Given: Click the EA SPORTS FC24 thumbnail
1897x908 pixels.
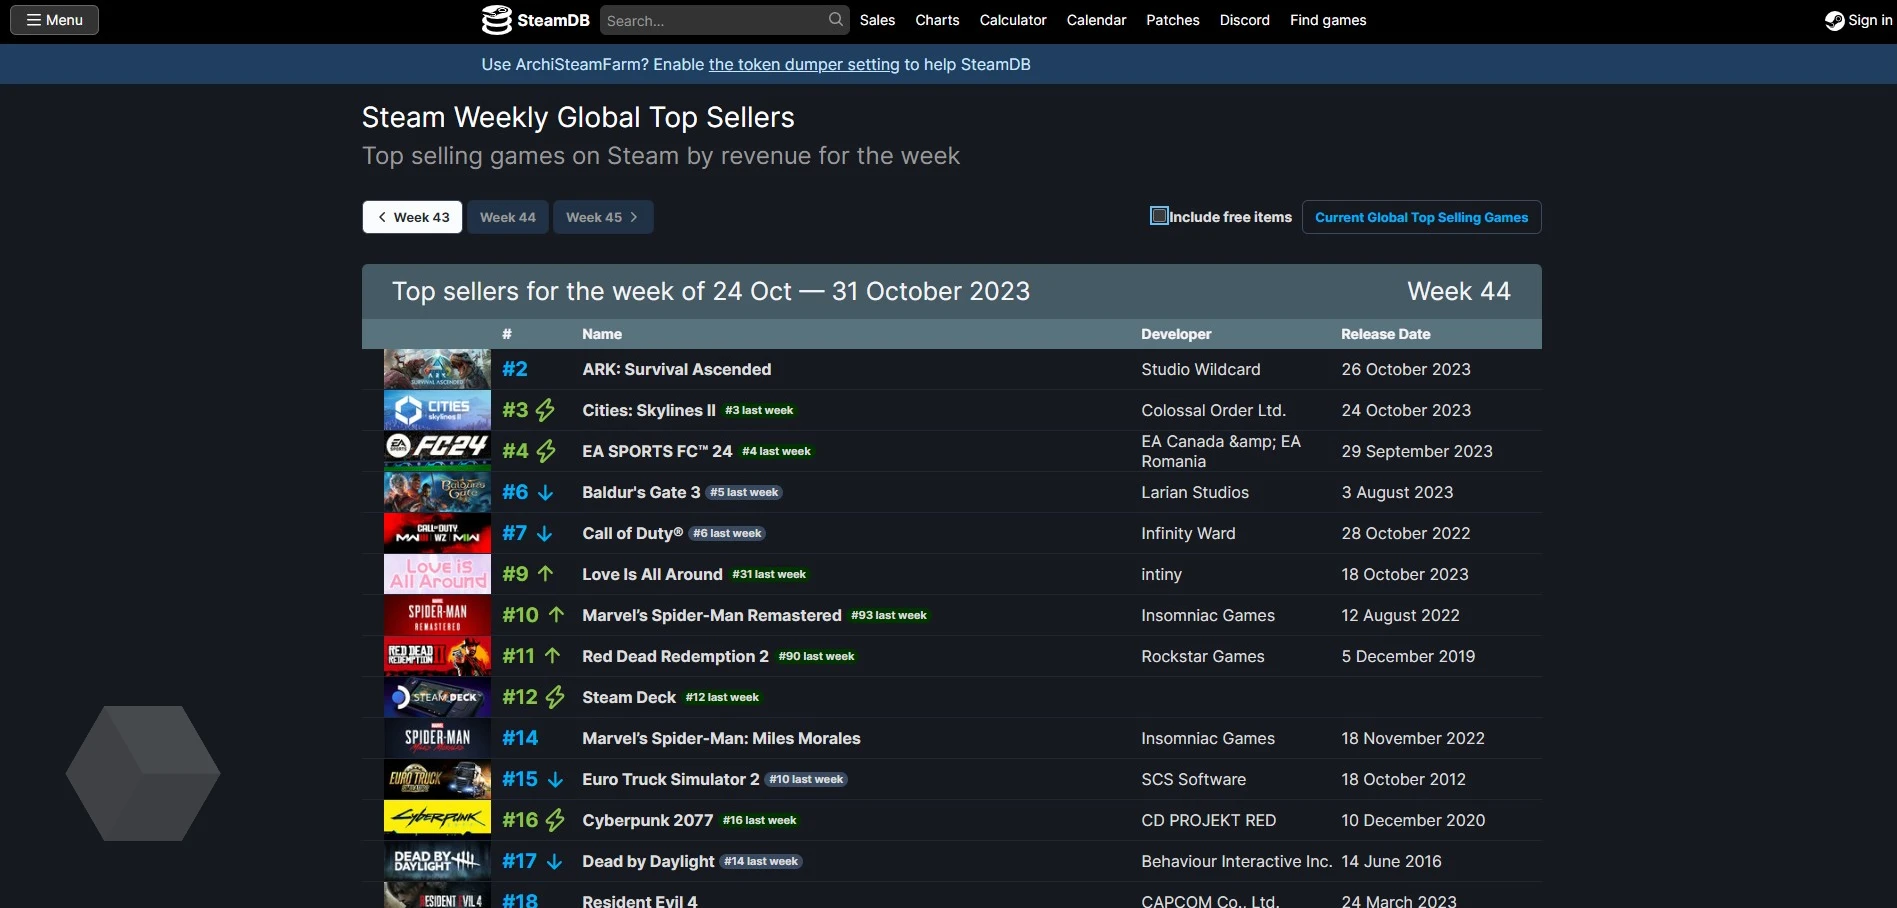Looking at the screenshot, I should (437, 451).
